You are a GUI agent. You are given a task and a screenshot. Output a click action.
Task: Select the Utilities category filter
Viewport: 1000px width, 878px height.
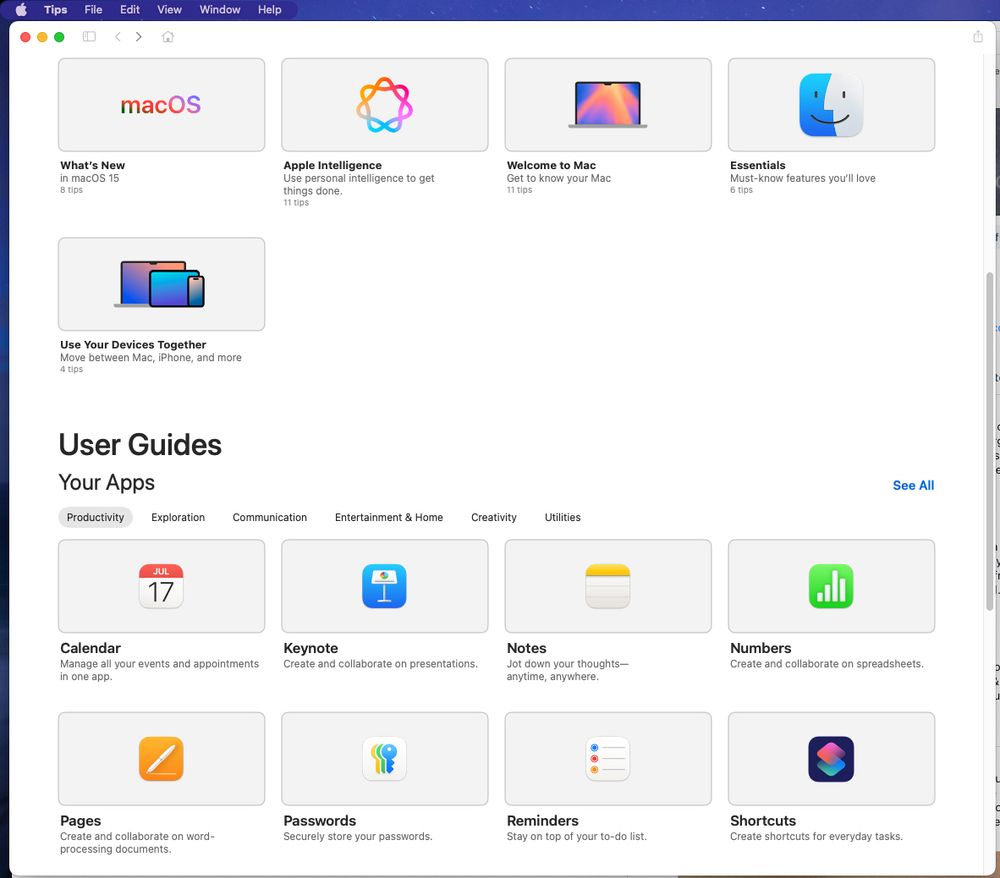[562, 517]
